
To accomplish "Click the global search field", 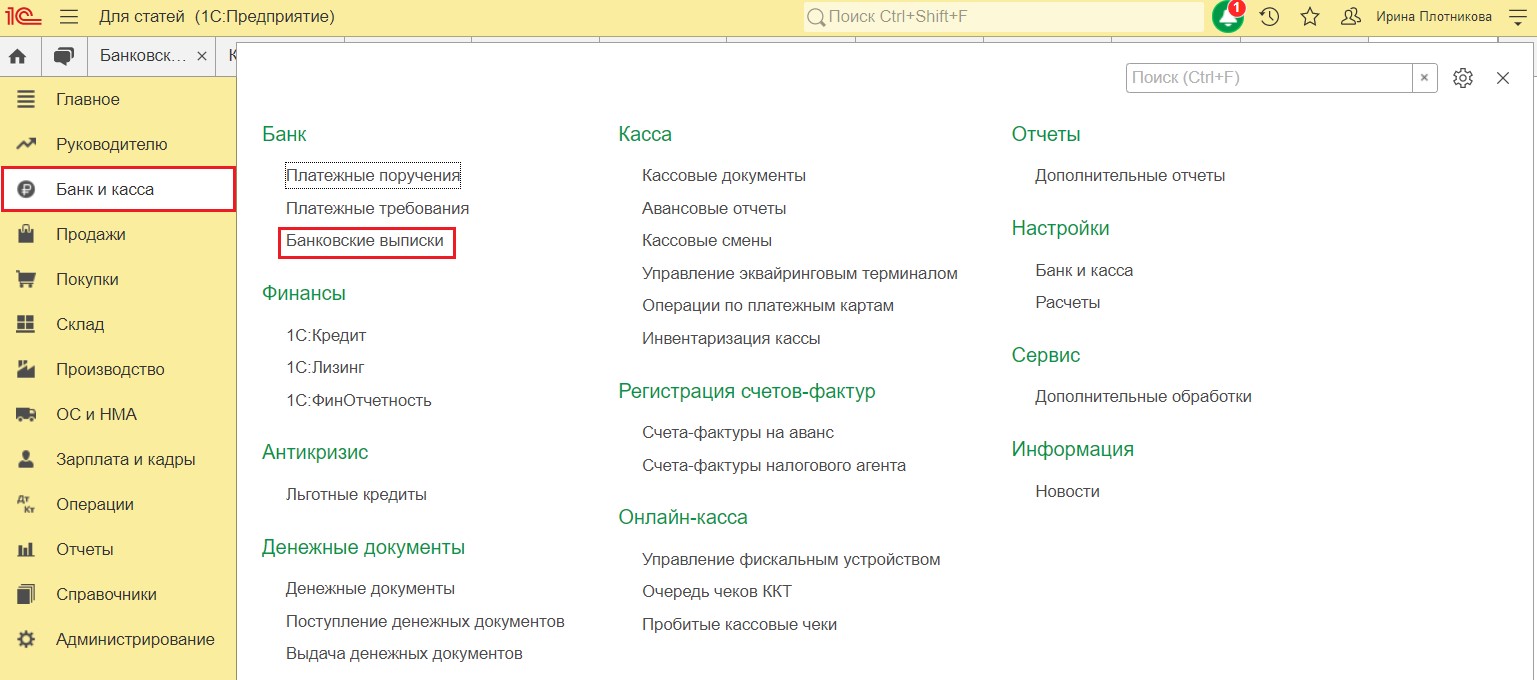I will point(1004,17).
